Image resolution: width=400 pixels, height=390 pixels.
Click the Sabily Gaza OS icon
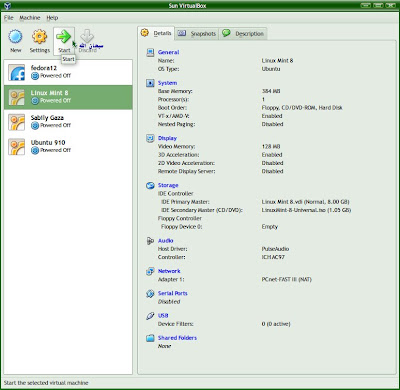17,122
